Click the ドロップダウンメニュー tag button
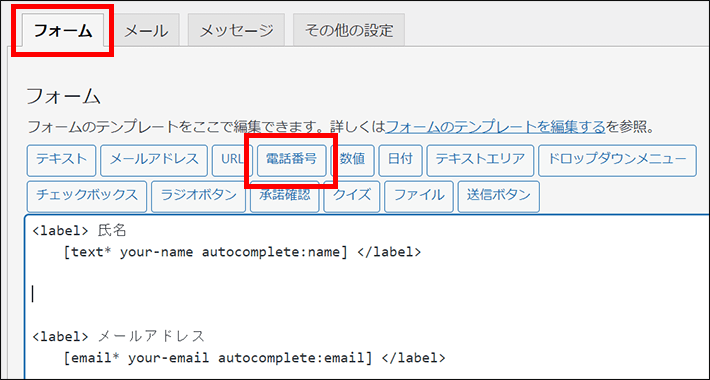The width and height of the screenshot is (710, 380). tap(617, 160)
